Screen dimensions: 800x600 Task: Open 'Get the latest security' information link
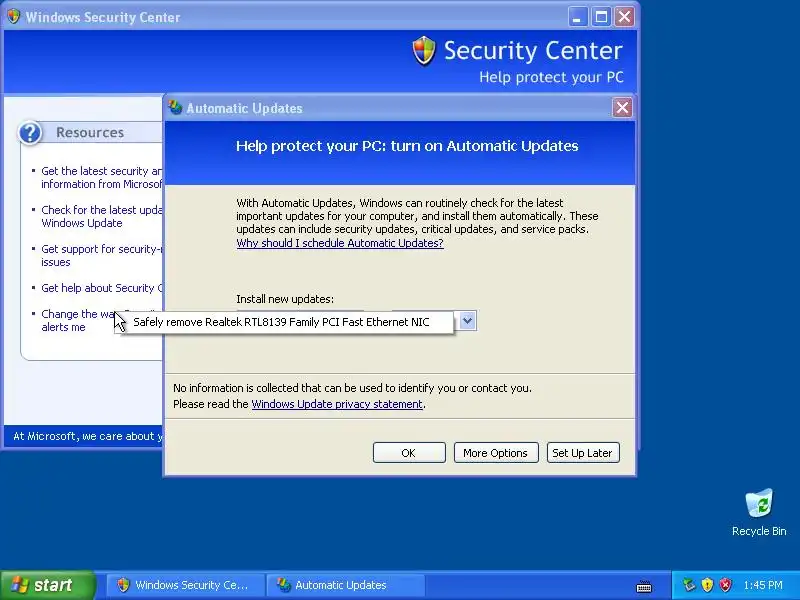[x=101, y=178]
